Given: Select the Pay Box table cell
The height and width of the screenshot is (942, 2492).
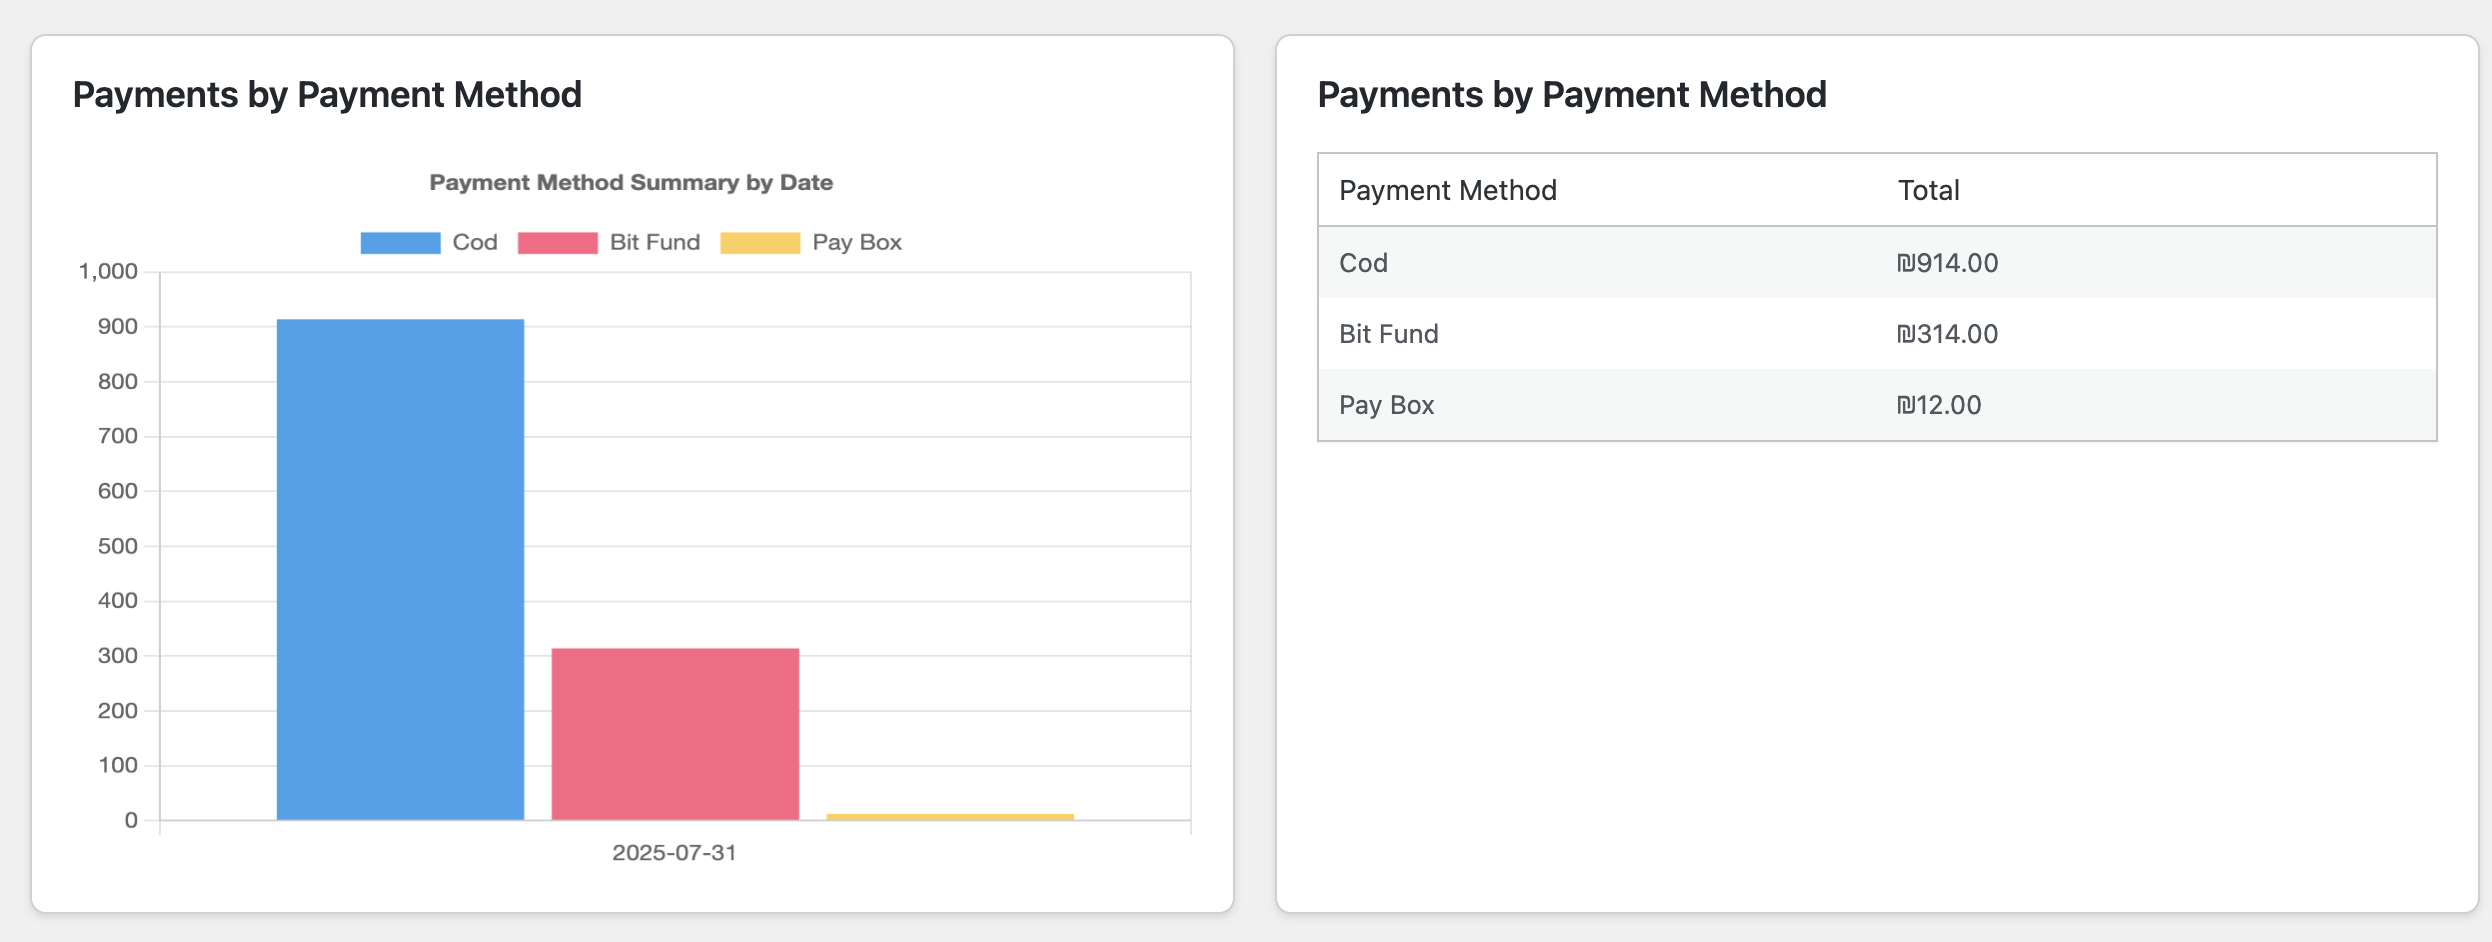Looking at the screenshot, I should pyautogui.click(x=1386, y=405).
